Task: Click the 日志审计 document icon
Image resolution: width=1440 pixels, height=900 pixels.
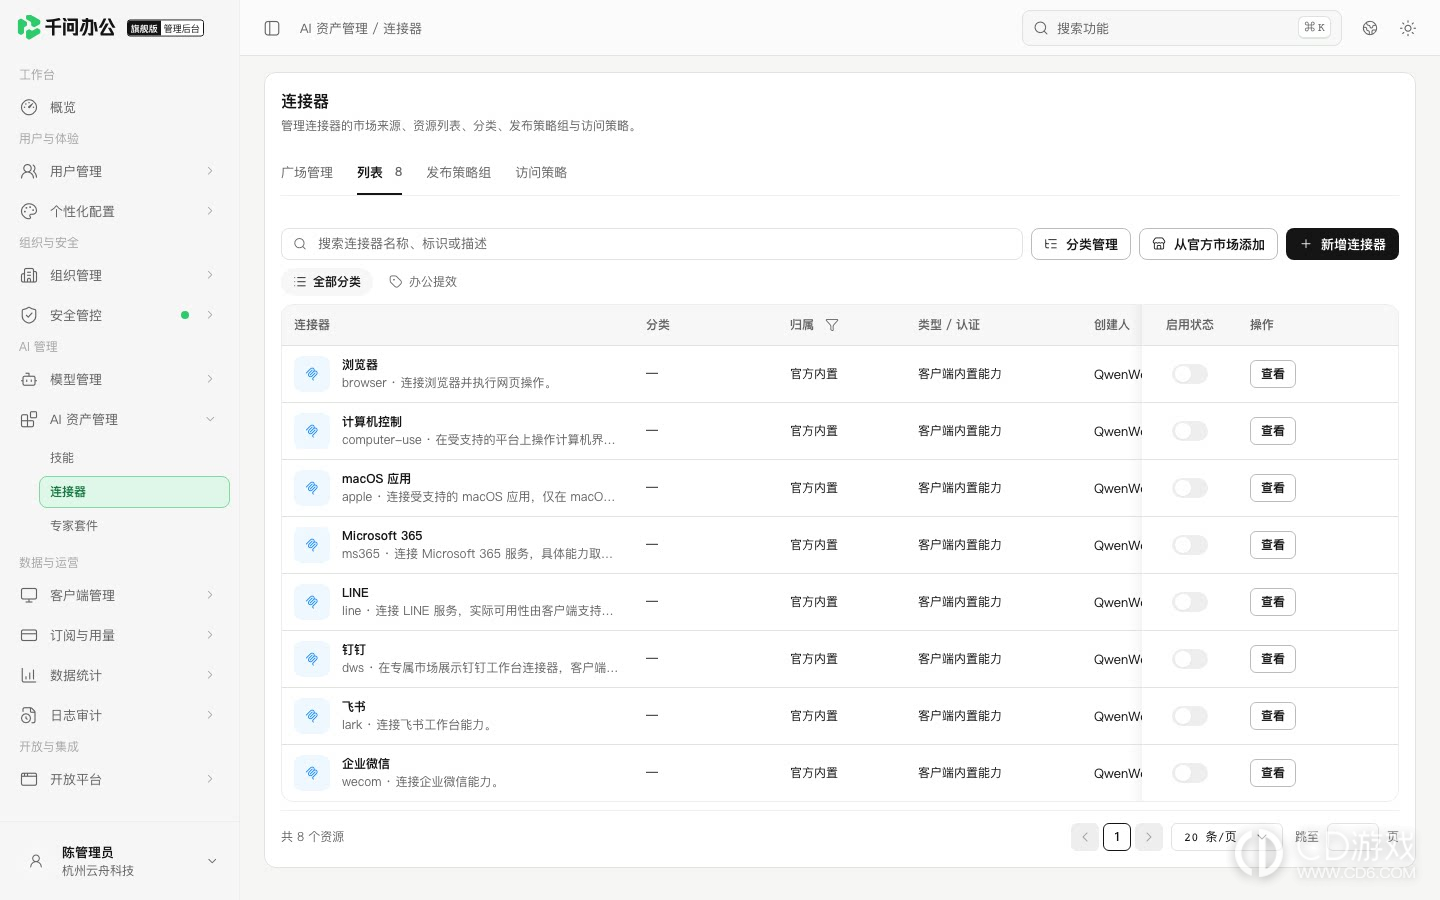Action: coord(29,715)
